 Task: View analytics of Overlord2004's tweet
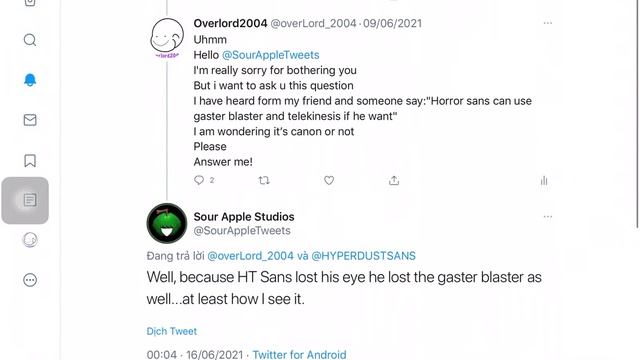click(x=544, y=180)
